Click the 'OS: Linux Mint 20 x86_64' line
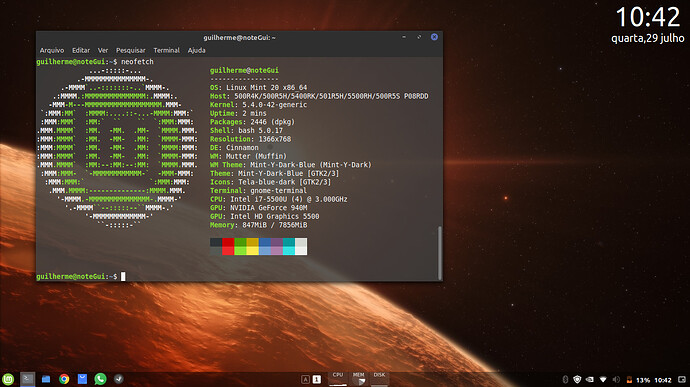This screenshot has height=387, width=690. point(258,88)
